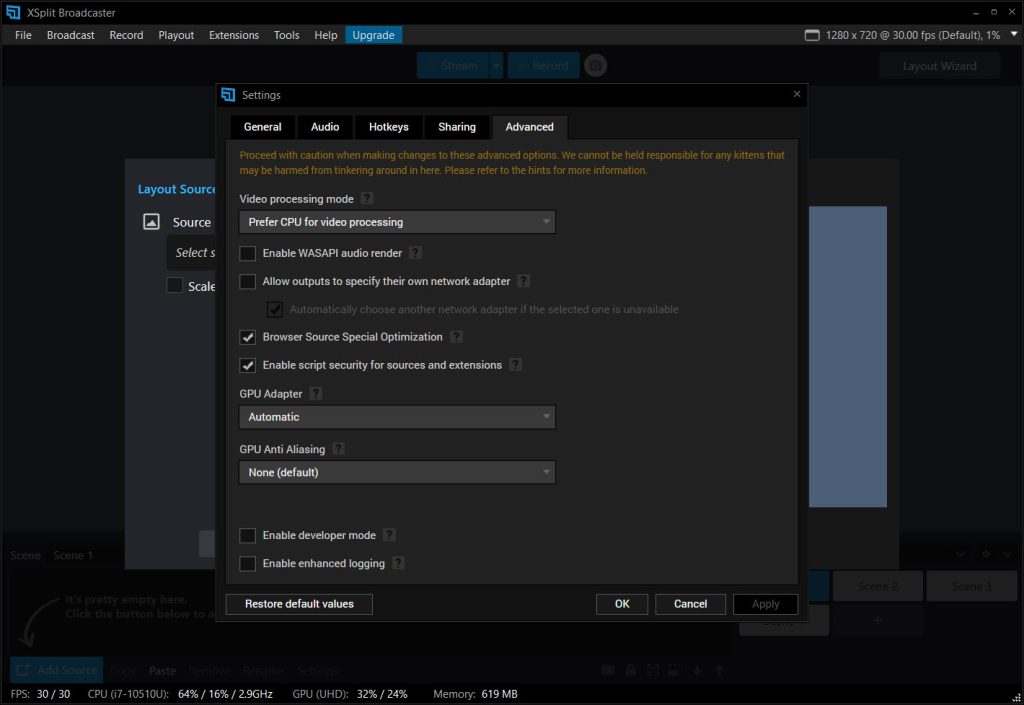Click the move source up arrow icon
This screenshot has height=705, width=1024.
[x=719, y=670]
